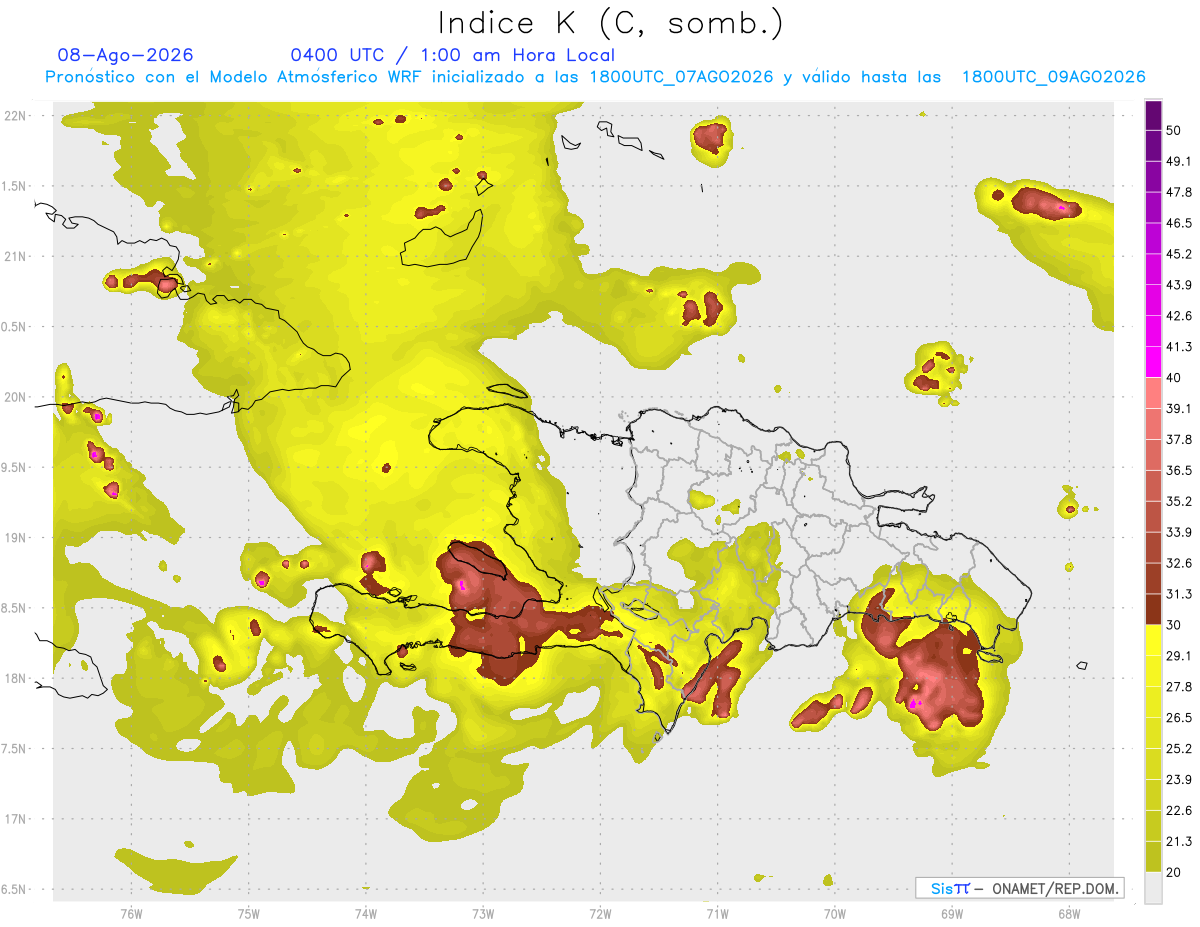
Task: Click the colorbar value '20' at the bottom
Action: click(1174, 873)
